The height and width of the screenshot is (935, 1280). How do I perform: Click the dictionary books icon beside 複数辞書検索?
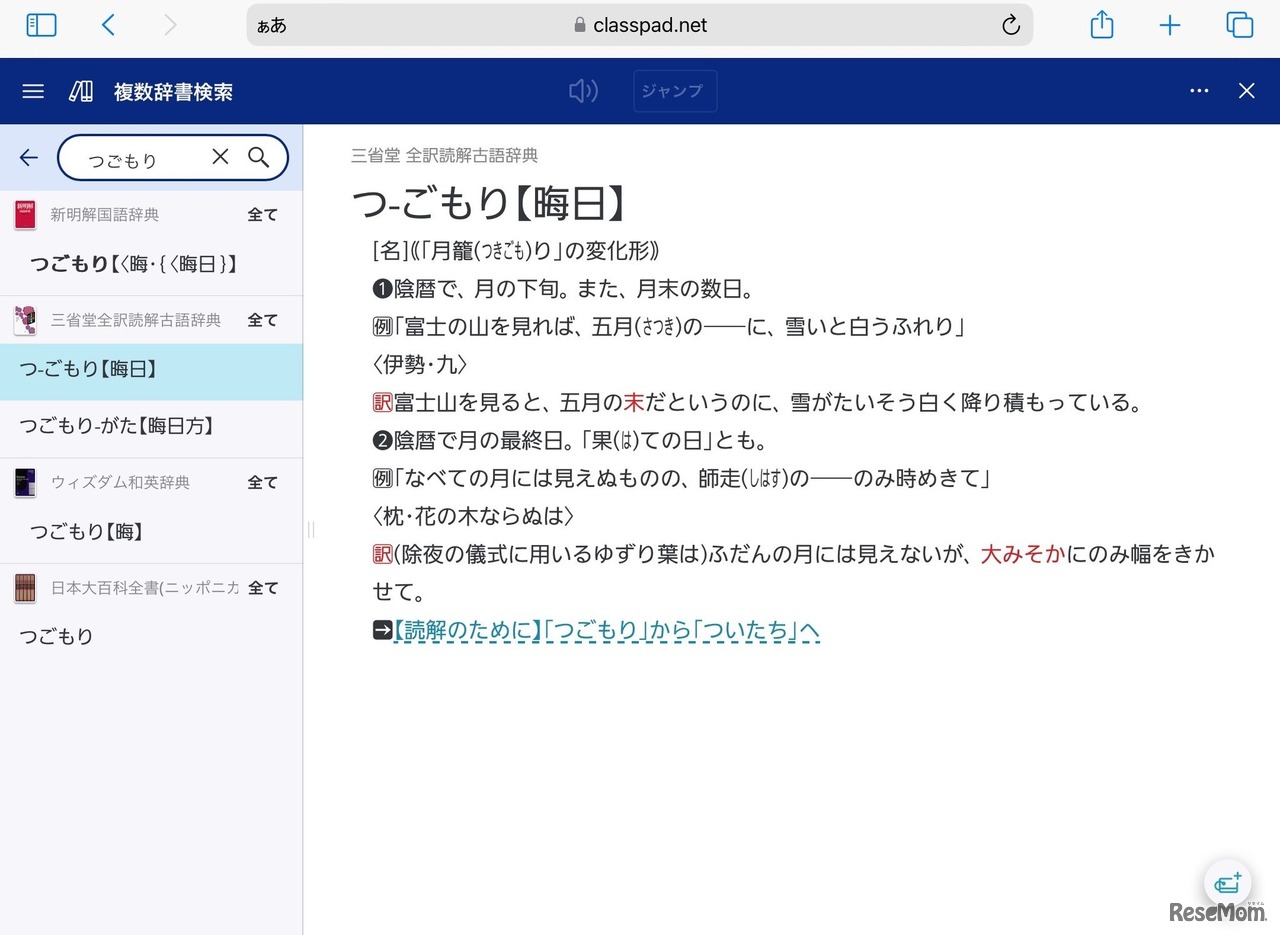click(x=81, y=91)
